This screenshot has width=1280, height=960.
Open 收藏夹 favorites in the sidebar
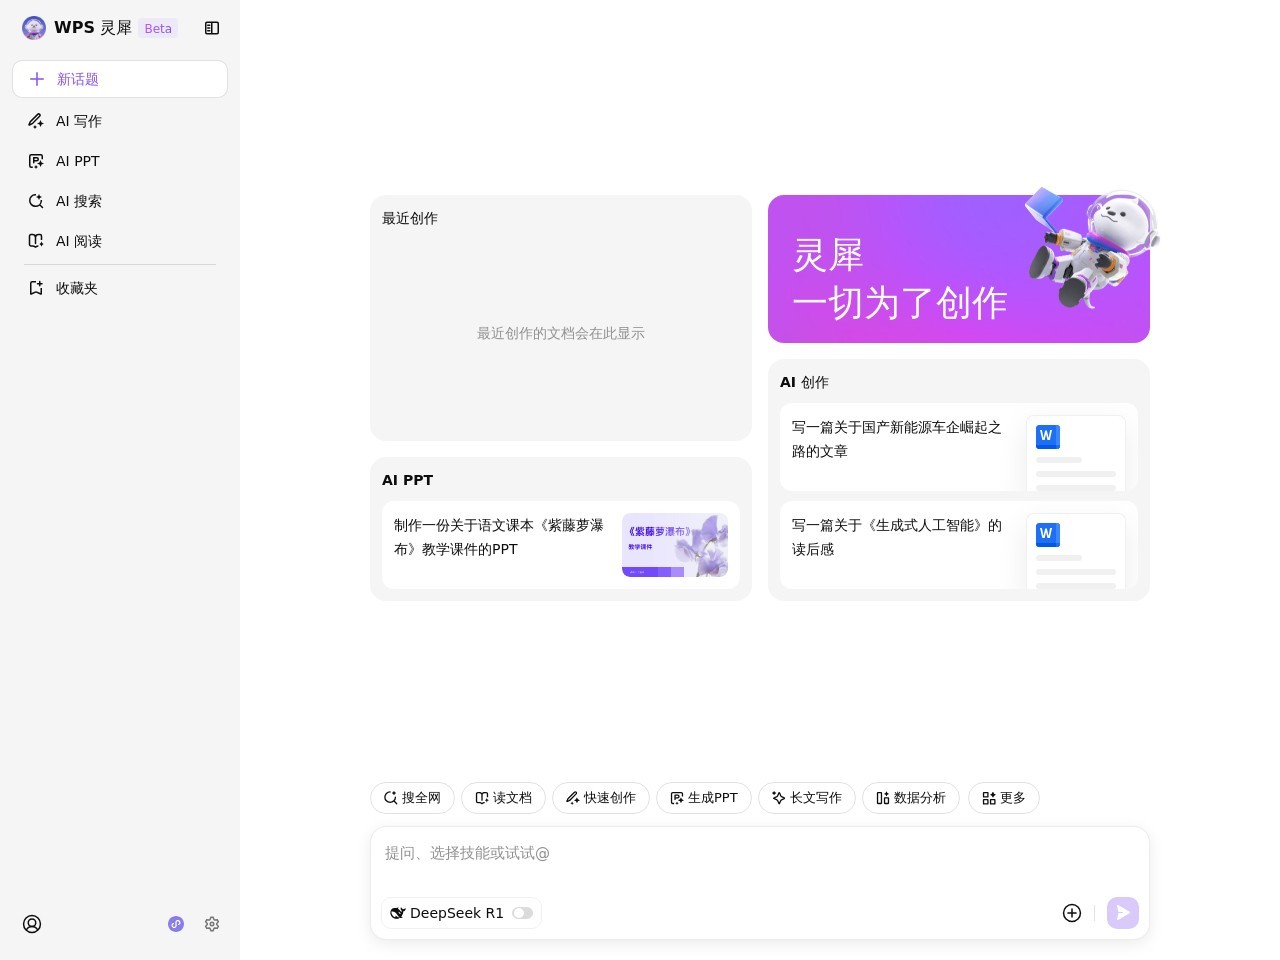[120, 288]
